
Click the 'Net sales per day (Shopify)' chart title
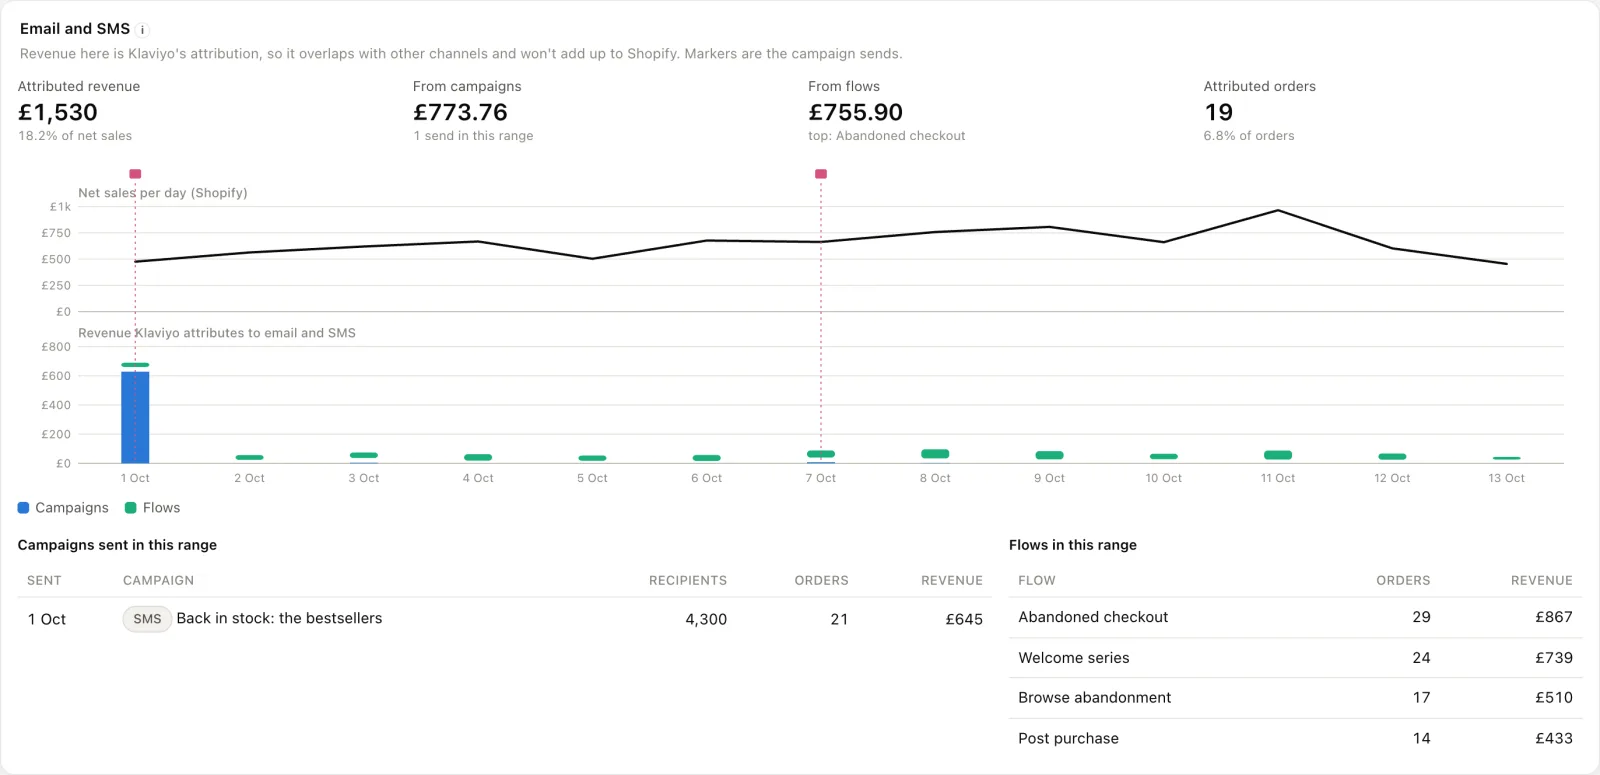pyautogui.click(x=163, y=193)
